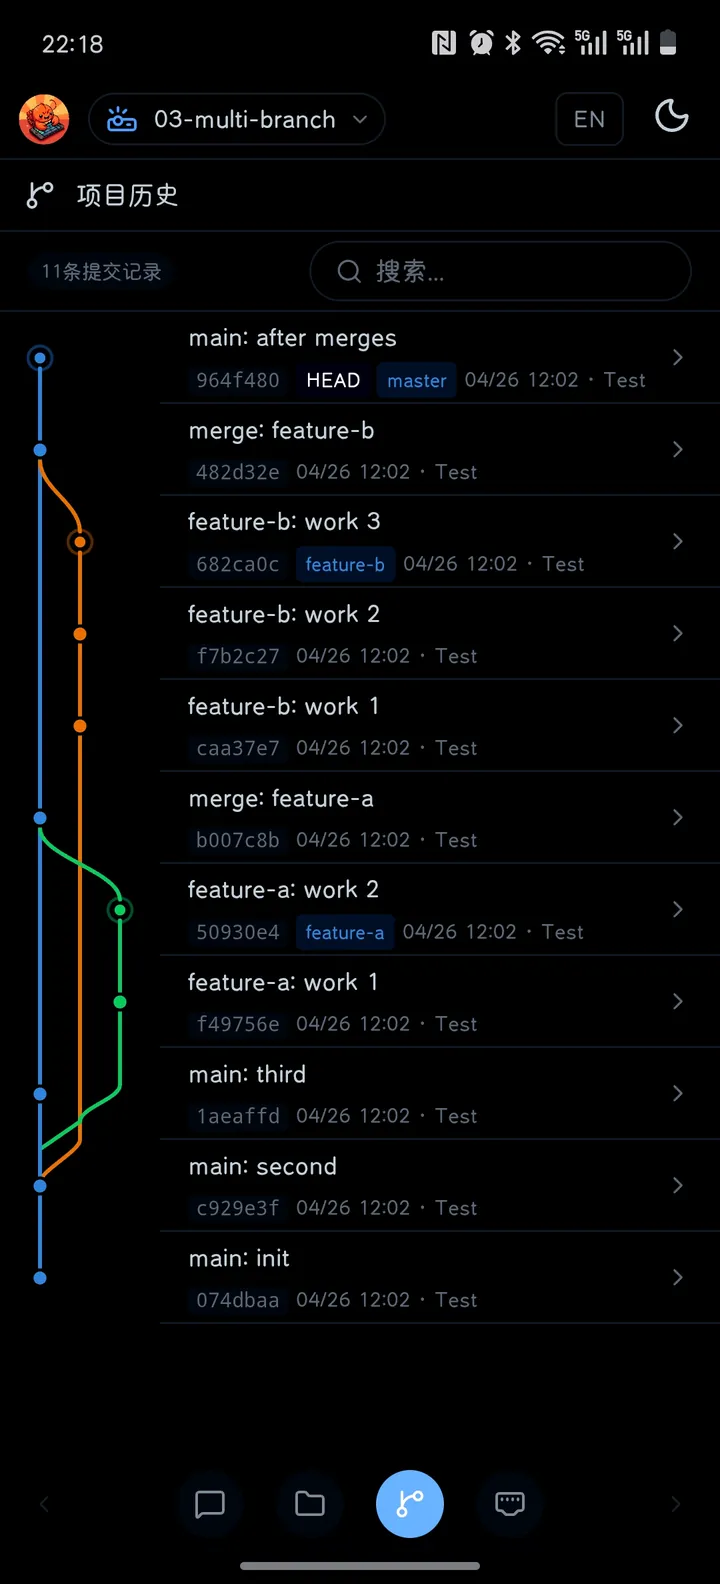This screenshot has height=1584, width=720.
Task: Click the project history branch icon
Action: 40,195
